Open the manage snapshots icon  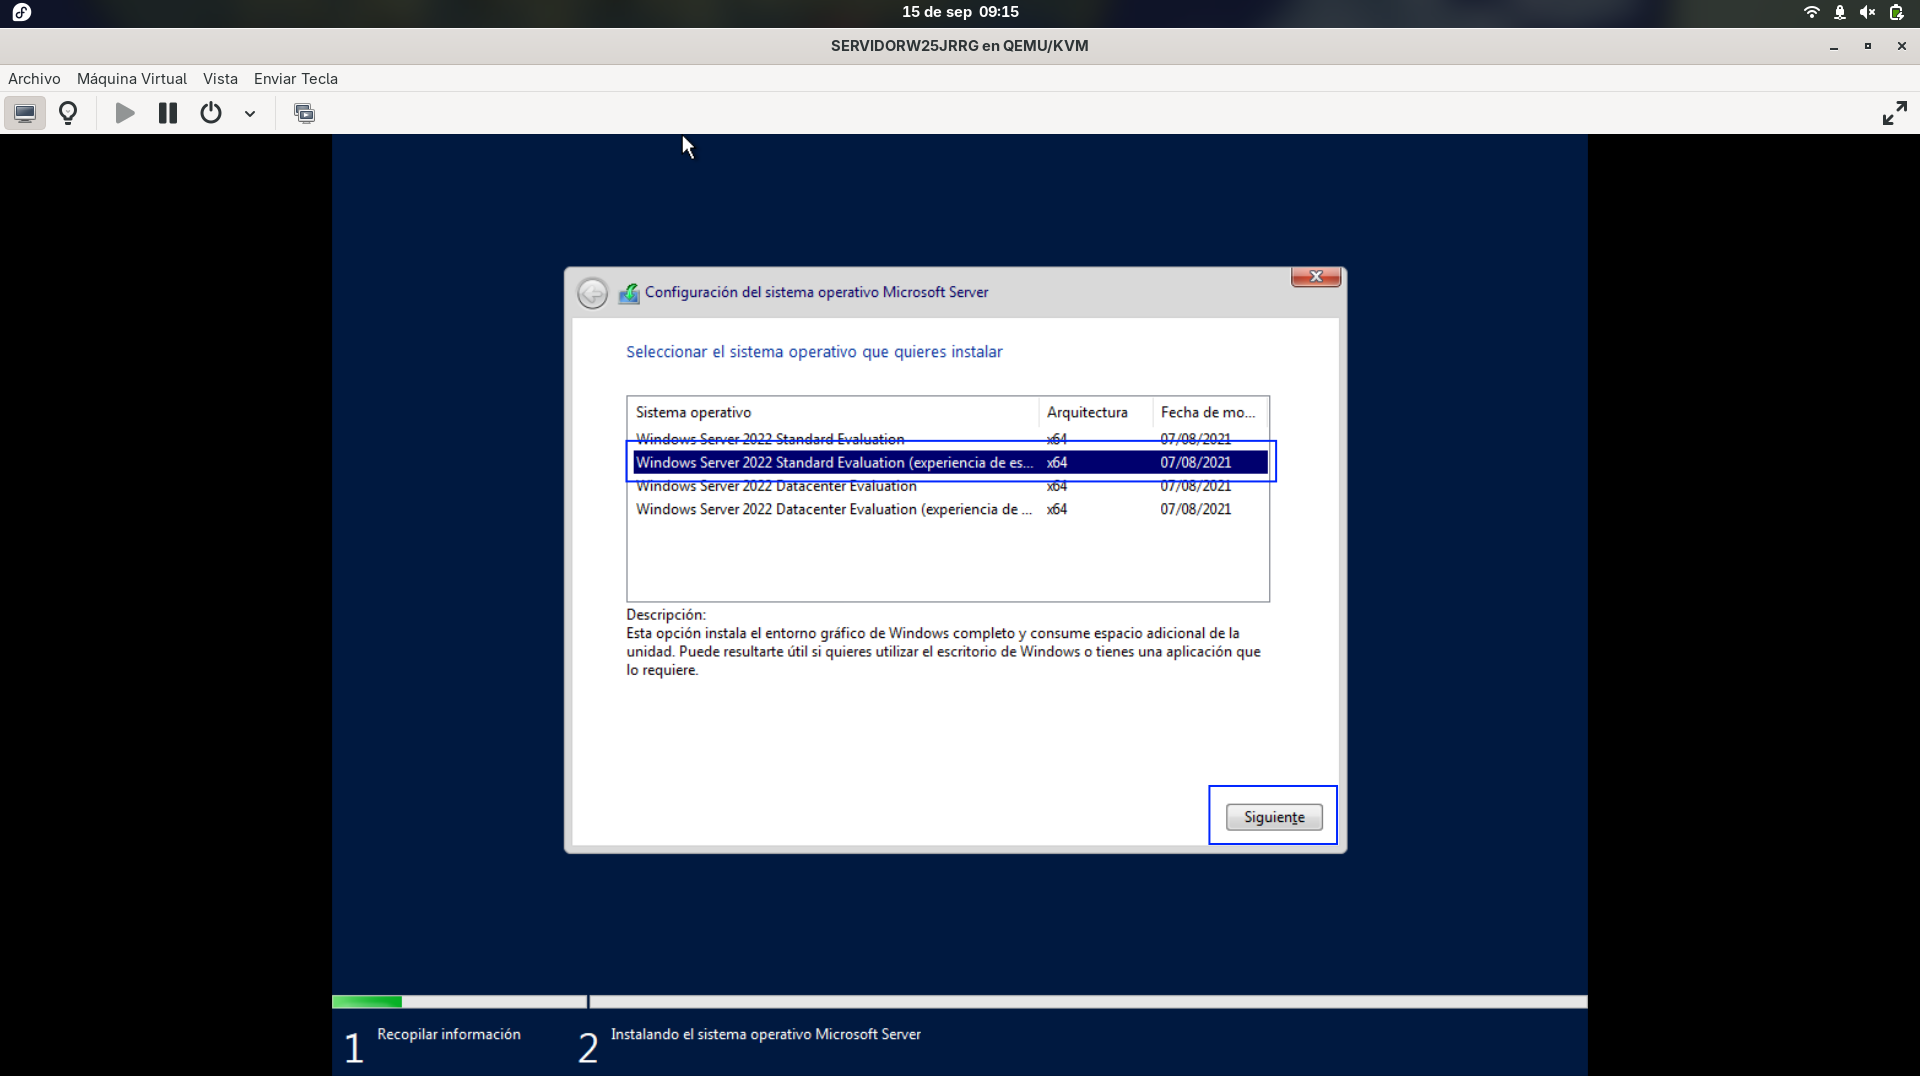pyautogui.click(x=304, y=113)
